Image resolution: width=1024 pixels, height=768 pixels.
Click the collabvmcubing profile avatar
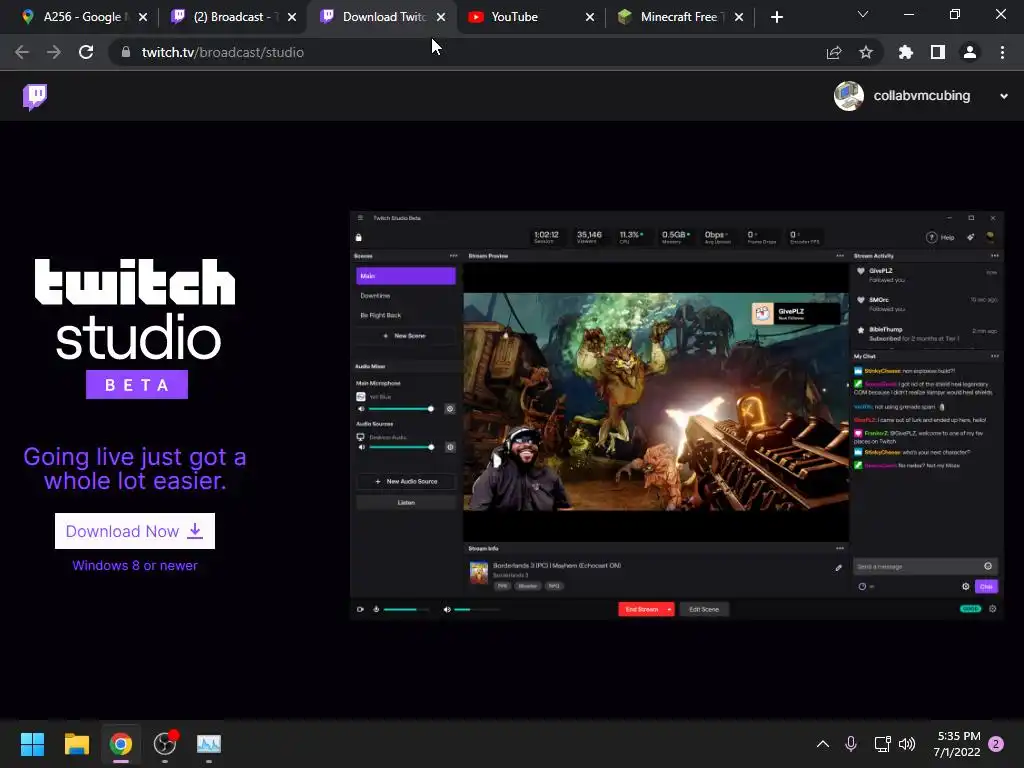[849, 96]
